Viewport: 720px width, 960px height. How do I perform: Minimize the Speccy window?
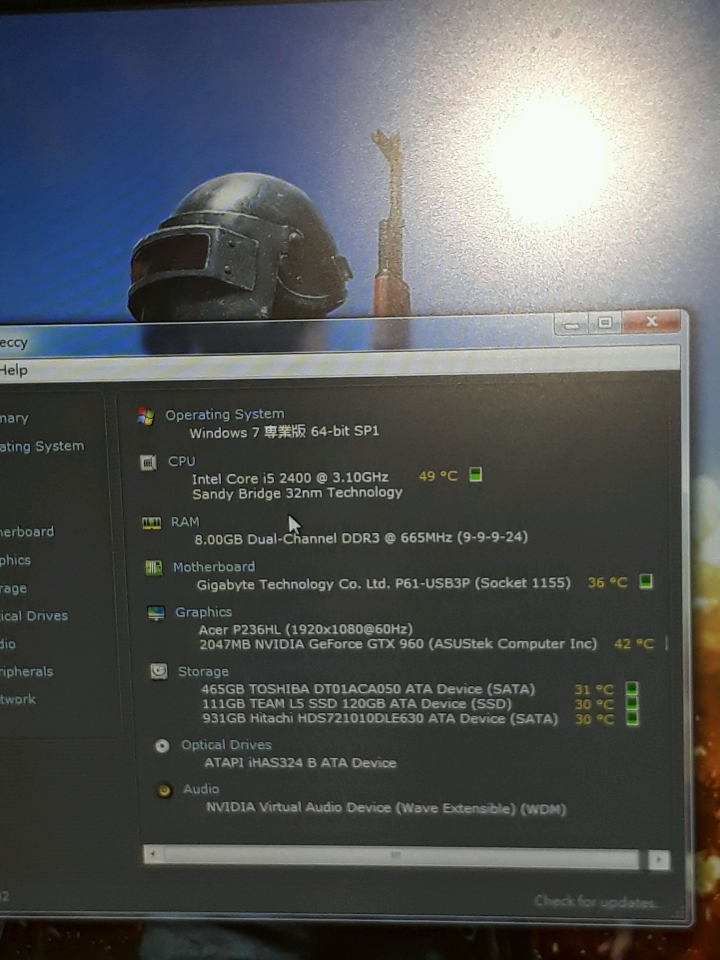tap(571, 324)
